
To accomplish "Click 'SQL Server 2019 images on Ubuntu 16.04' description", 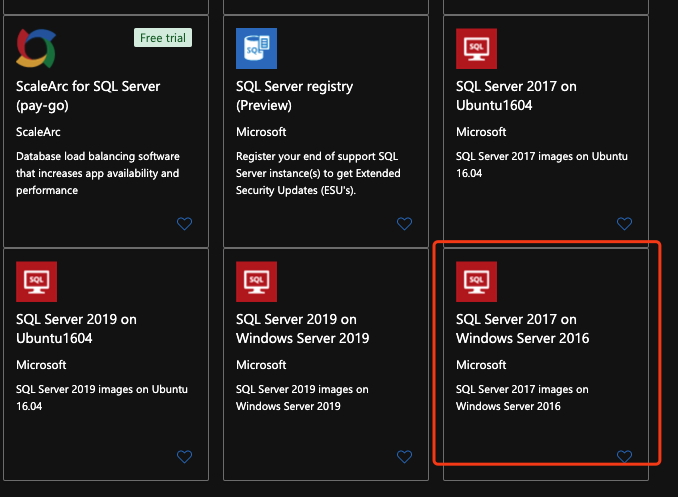I will pyautogui.click(x=102, y=398).
